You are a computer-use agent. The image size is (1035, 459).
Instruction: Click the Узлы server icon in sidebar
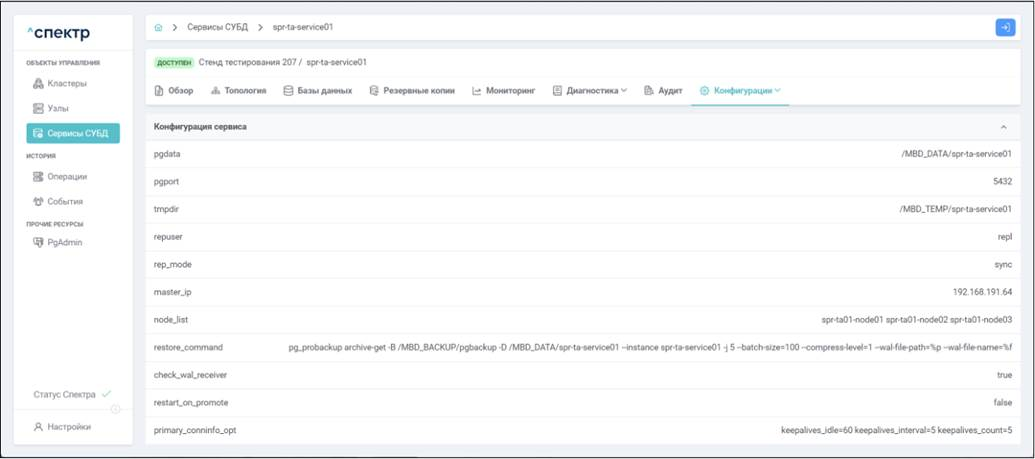(x=39, y=108)
